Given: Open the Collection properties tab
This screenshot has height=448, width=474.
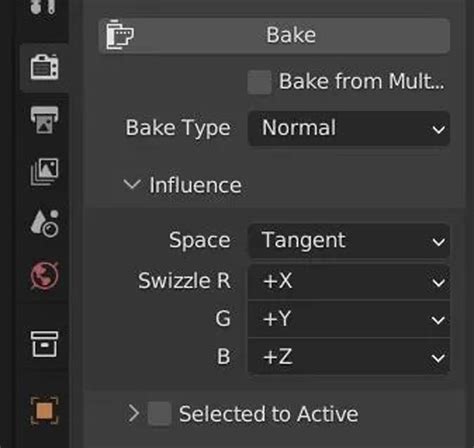Looking at the screenshot, I should coord(44,344).
